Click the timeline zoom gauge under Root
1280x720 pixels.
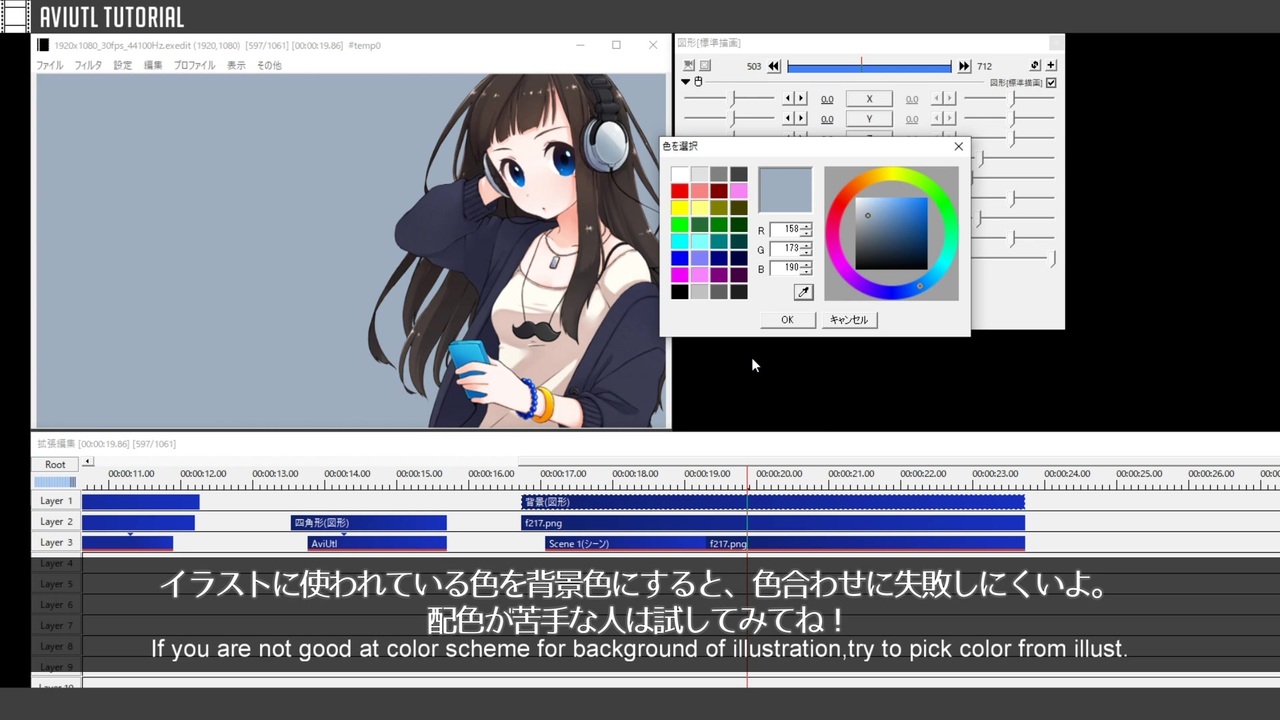(x=55, y=482)
